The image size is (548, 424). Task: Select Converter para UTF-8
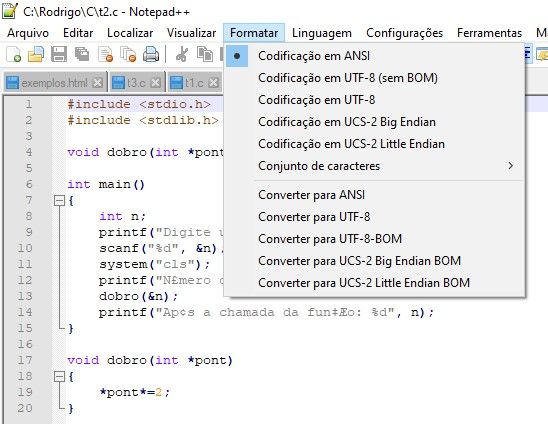pyautogui.click(x=375, y=217)
